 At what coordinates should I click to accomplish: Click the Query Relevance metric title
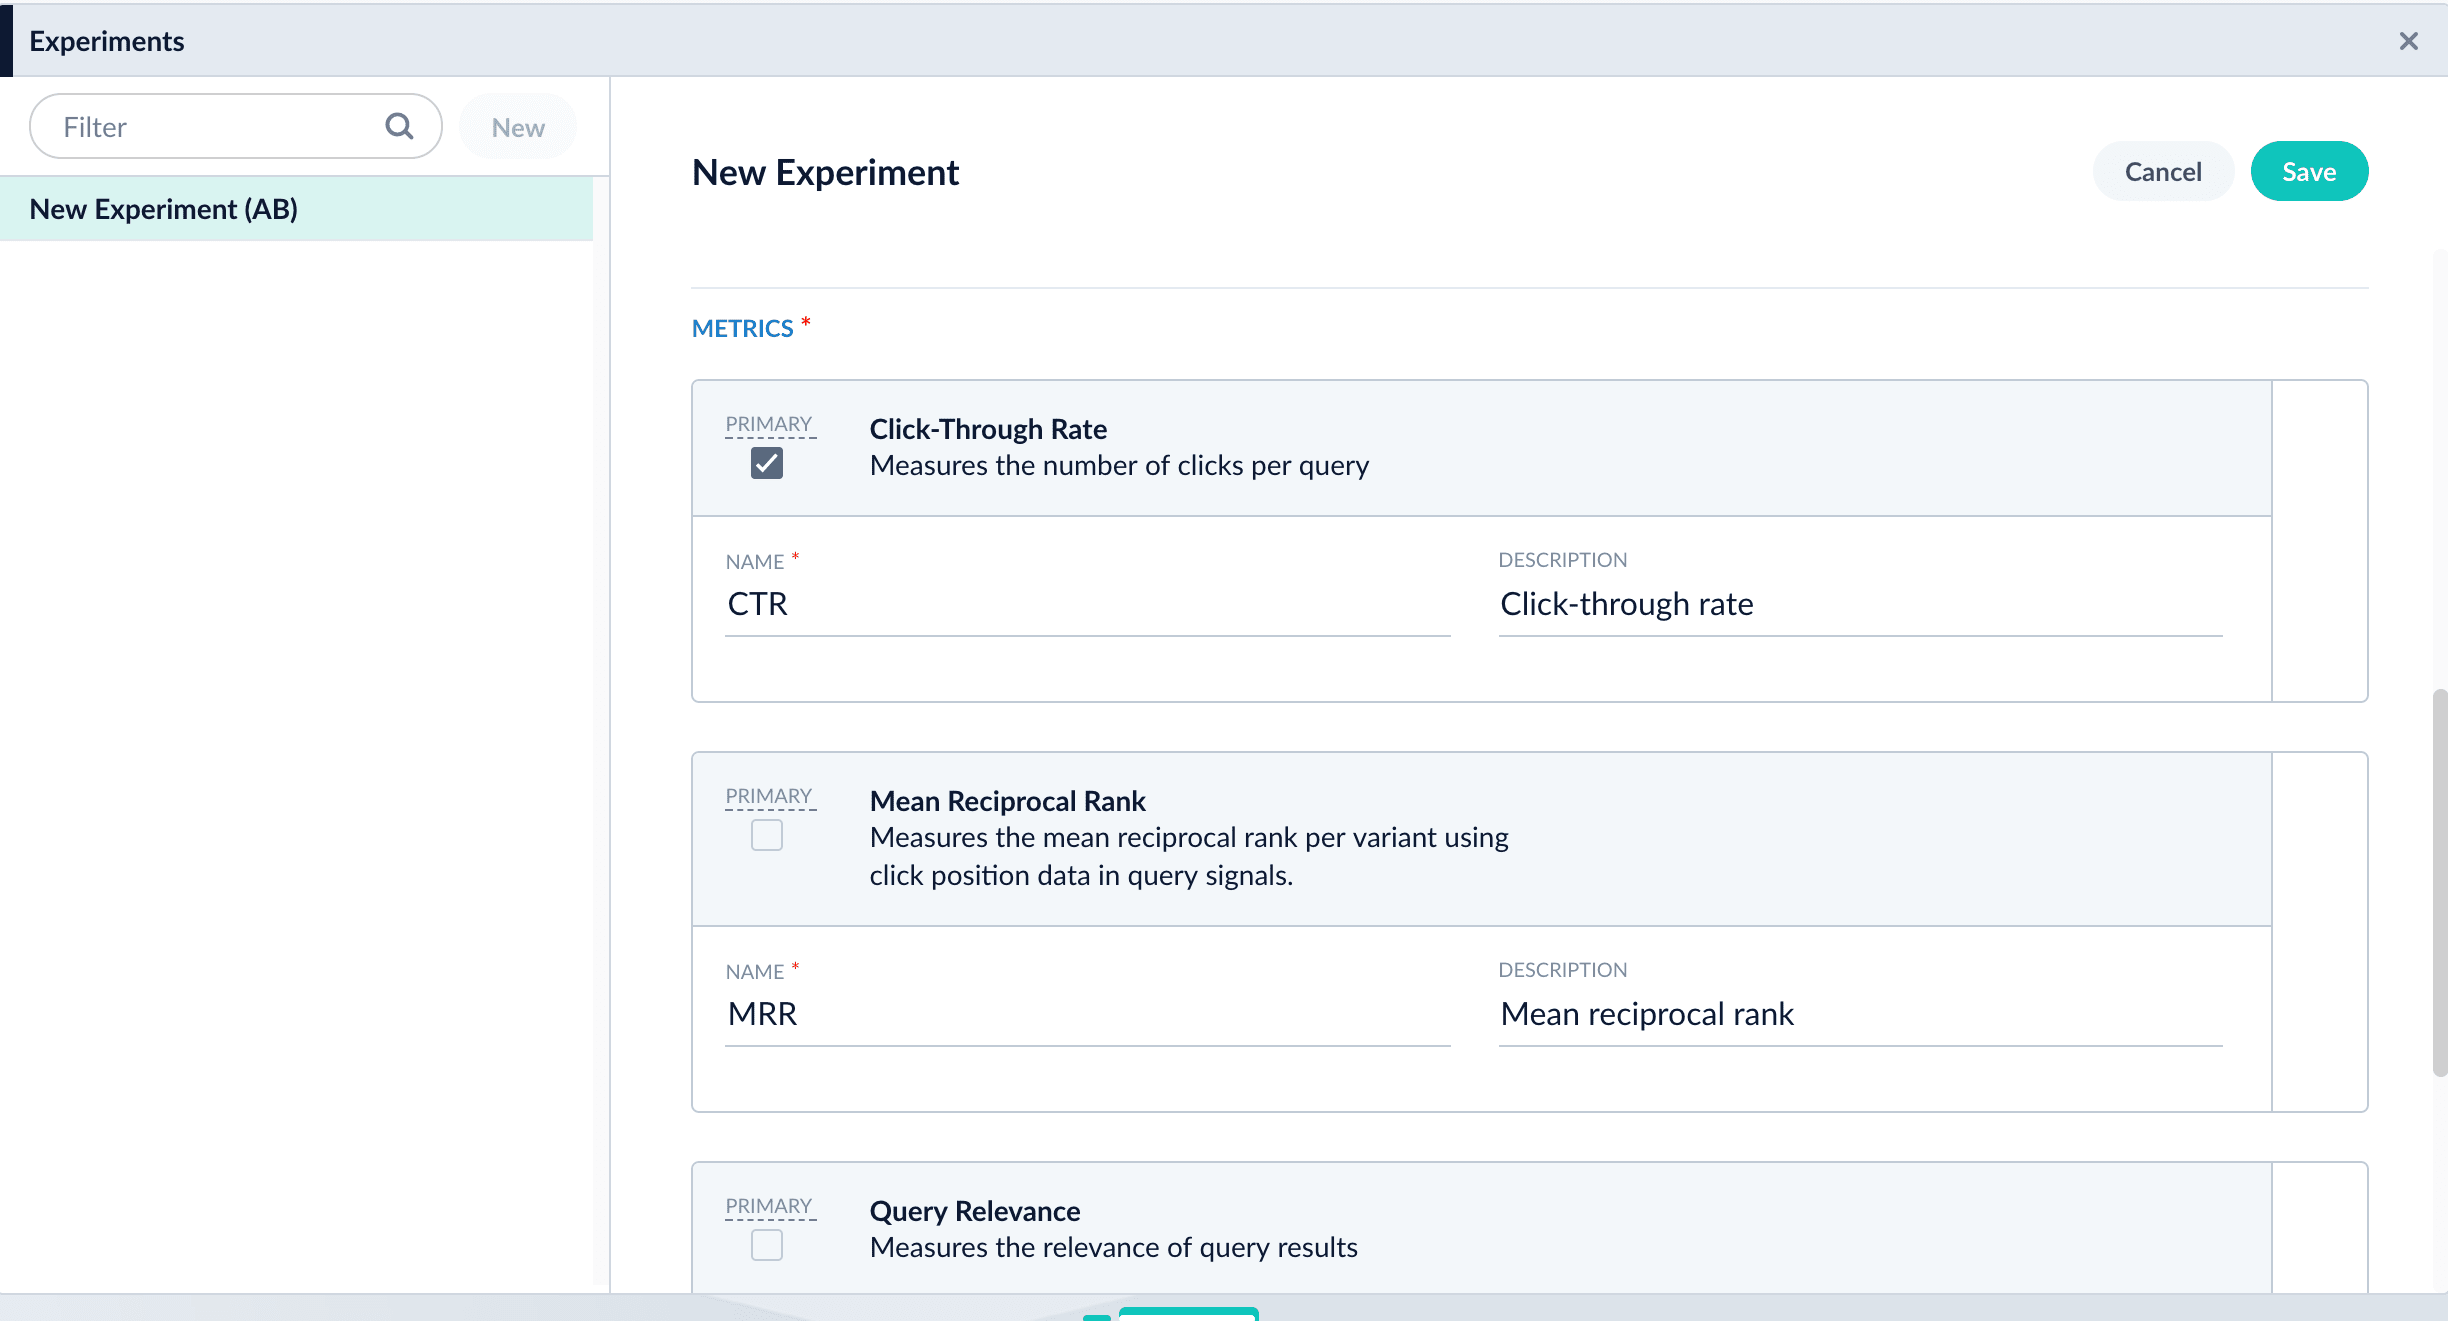point(974,1211)
